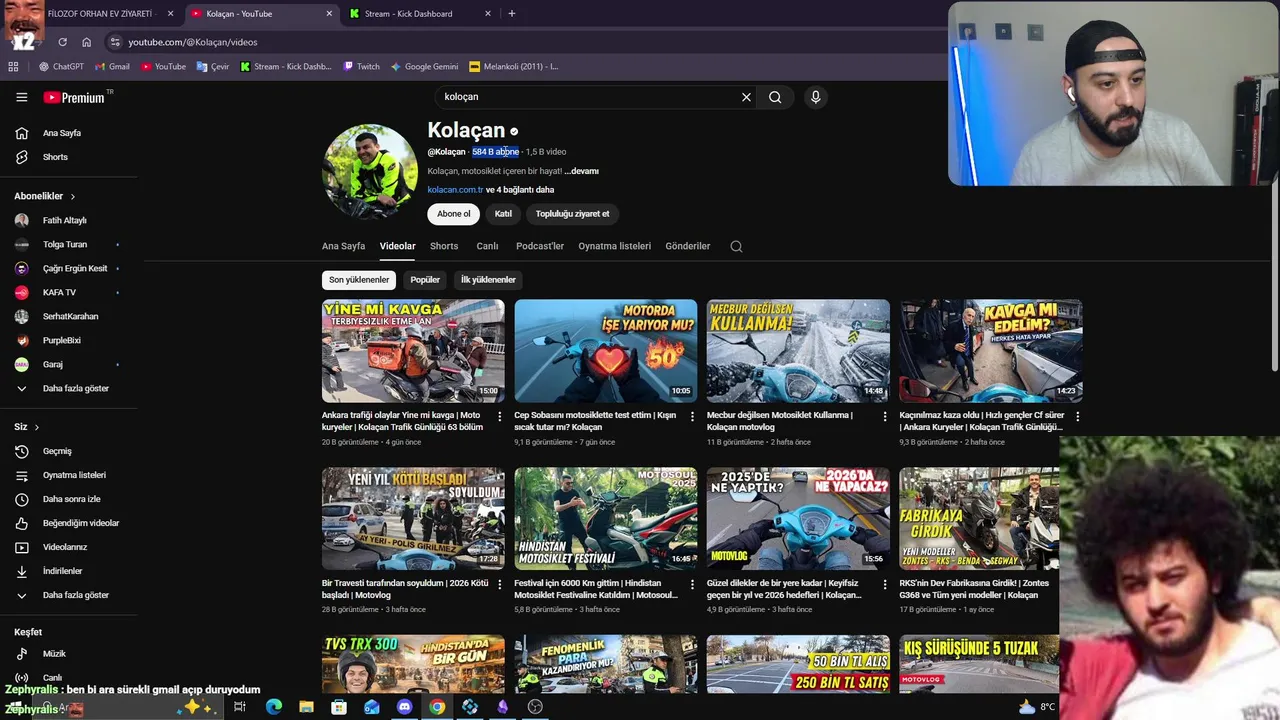Screen dimensions: 1280x720
Task: Run search with magnifier button
Action: (775, 97)
